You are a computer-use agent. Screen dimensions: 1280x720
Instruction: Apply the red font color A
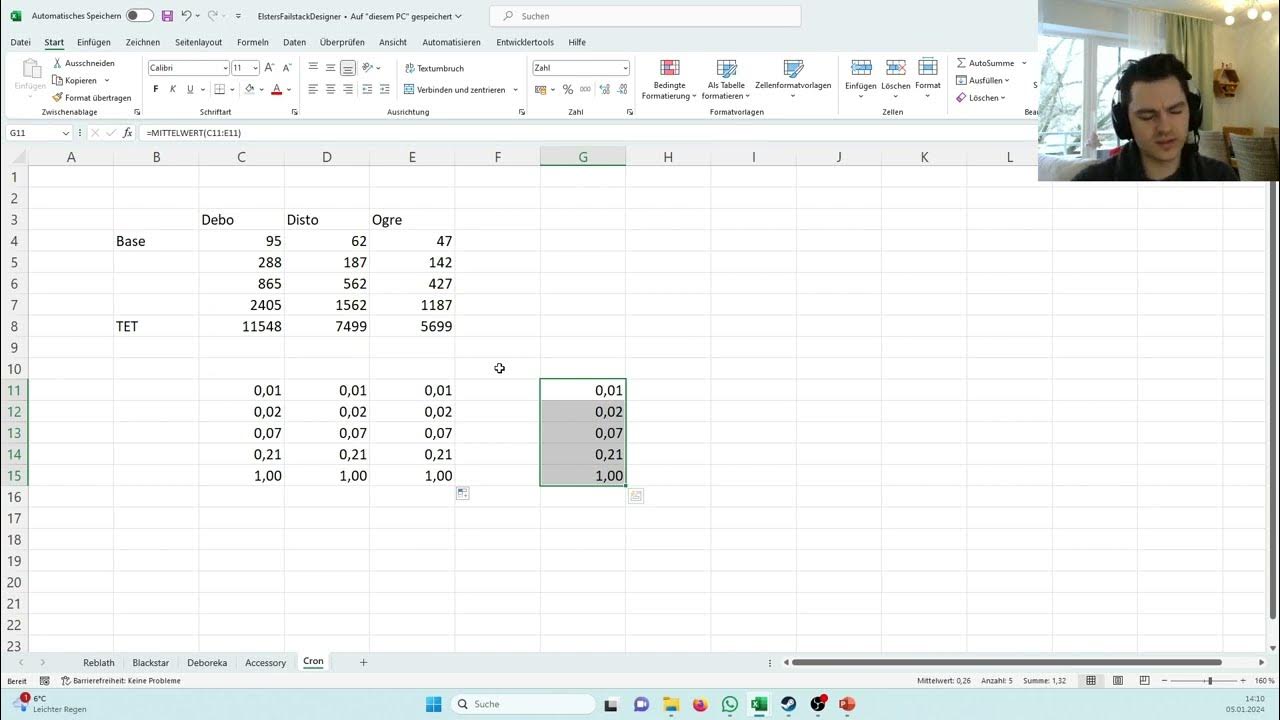click(x=277, y=89)
